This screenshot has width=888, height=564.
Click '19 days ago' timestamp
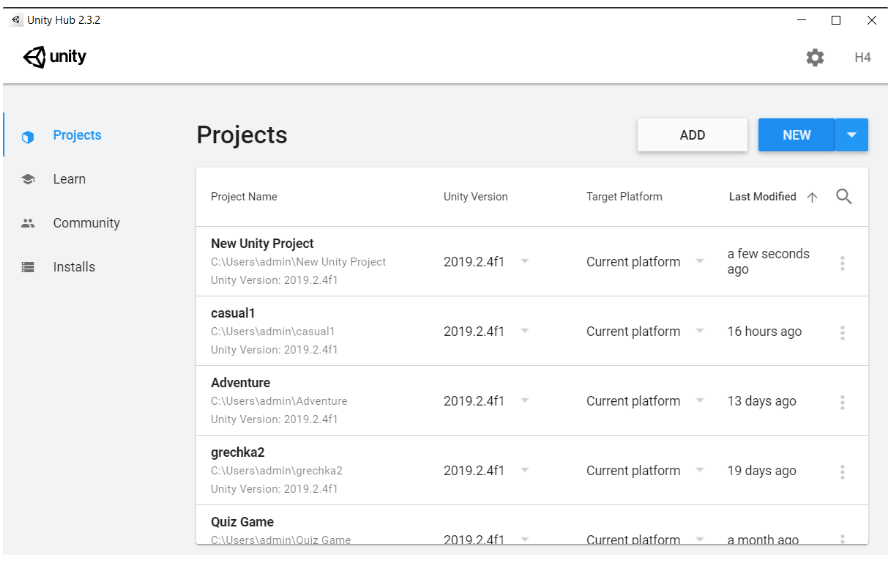[762, 471]
